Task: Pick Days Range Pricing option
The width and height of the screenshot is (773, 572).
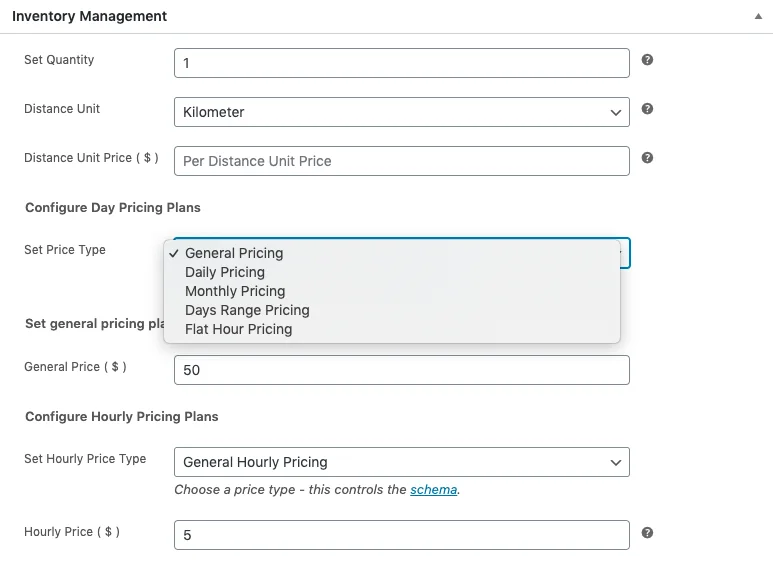Action: (x=247, y=310)
